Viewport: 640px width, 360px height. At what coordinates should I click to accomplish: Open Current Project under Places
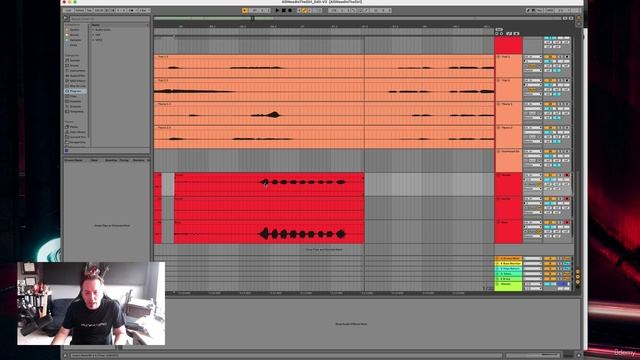pyautogui.click(x=77, y=137)
